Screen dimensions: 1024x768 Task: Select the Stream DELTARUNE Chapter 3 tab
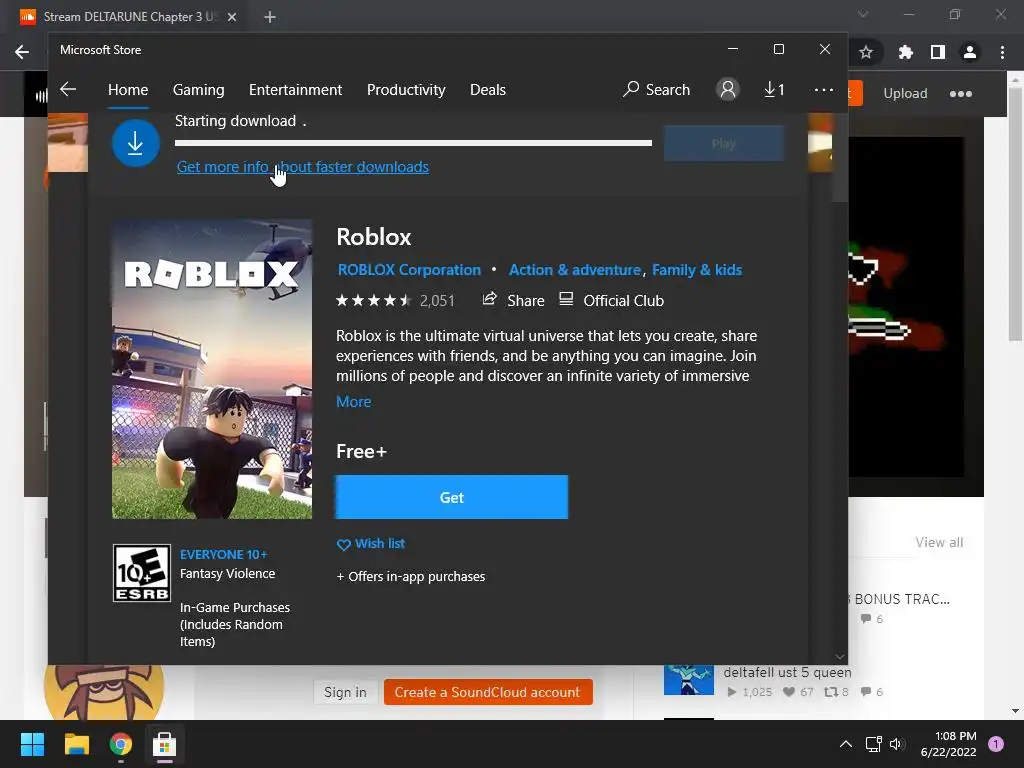(x=129, y=17)
